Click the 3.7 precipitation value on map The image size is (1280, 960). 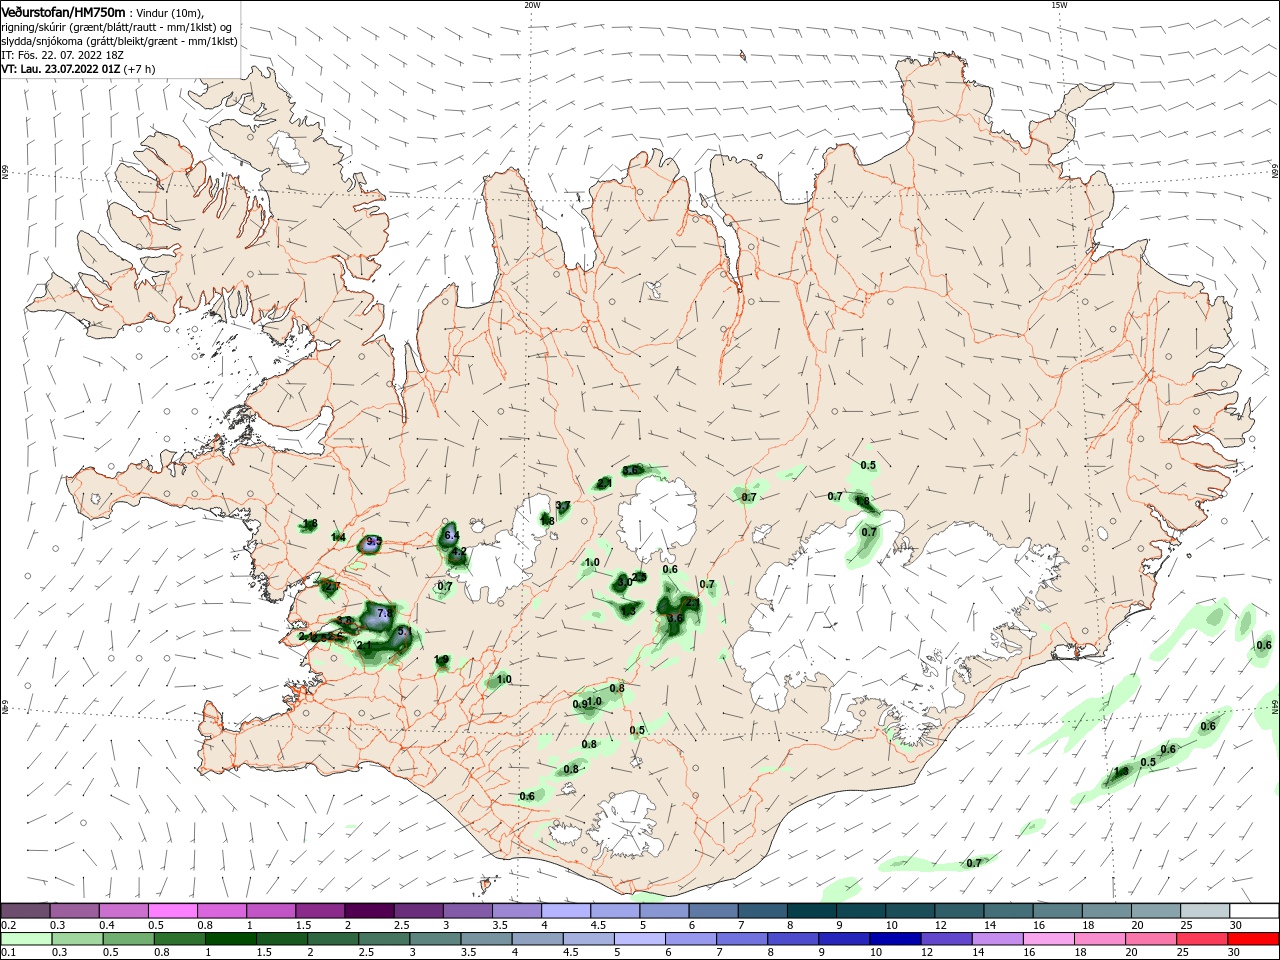tap(563, 506)
